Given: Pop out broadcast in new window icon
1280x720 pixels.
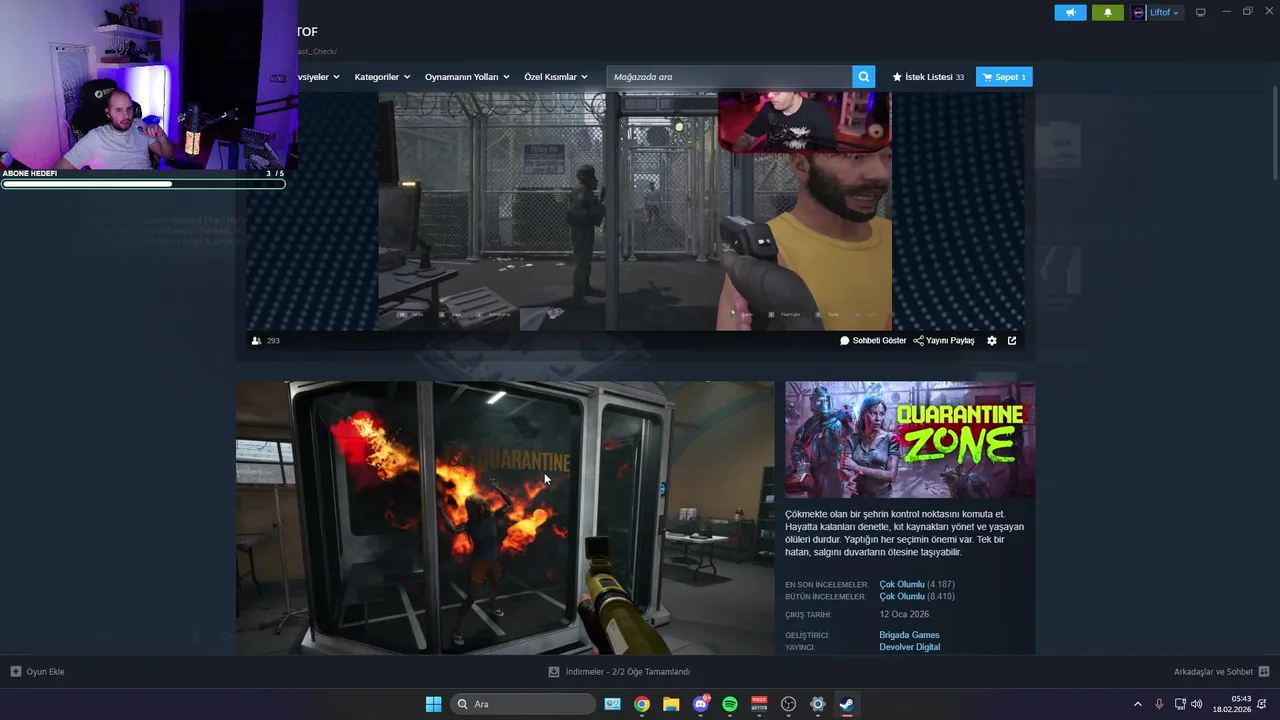Looking at the screenshot, I should 1012,341.
